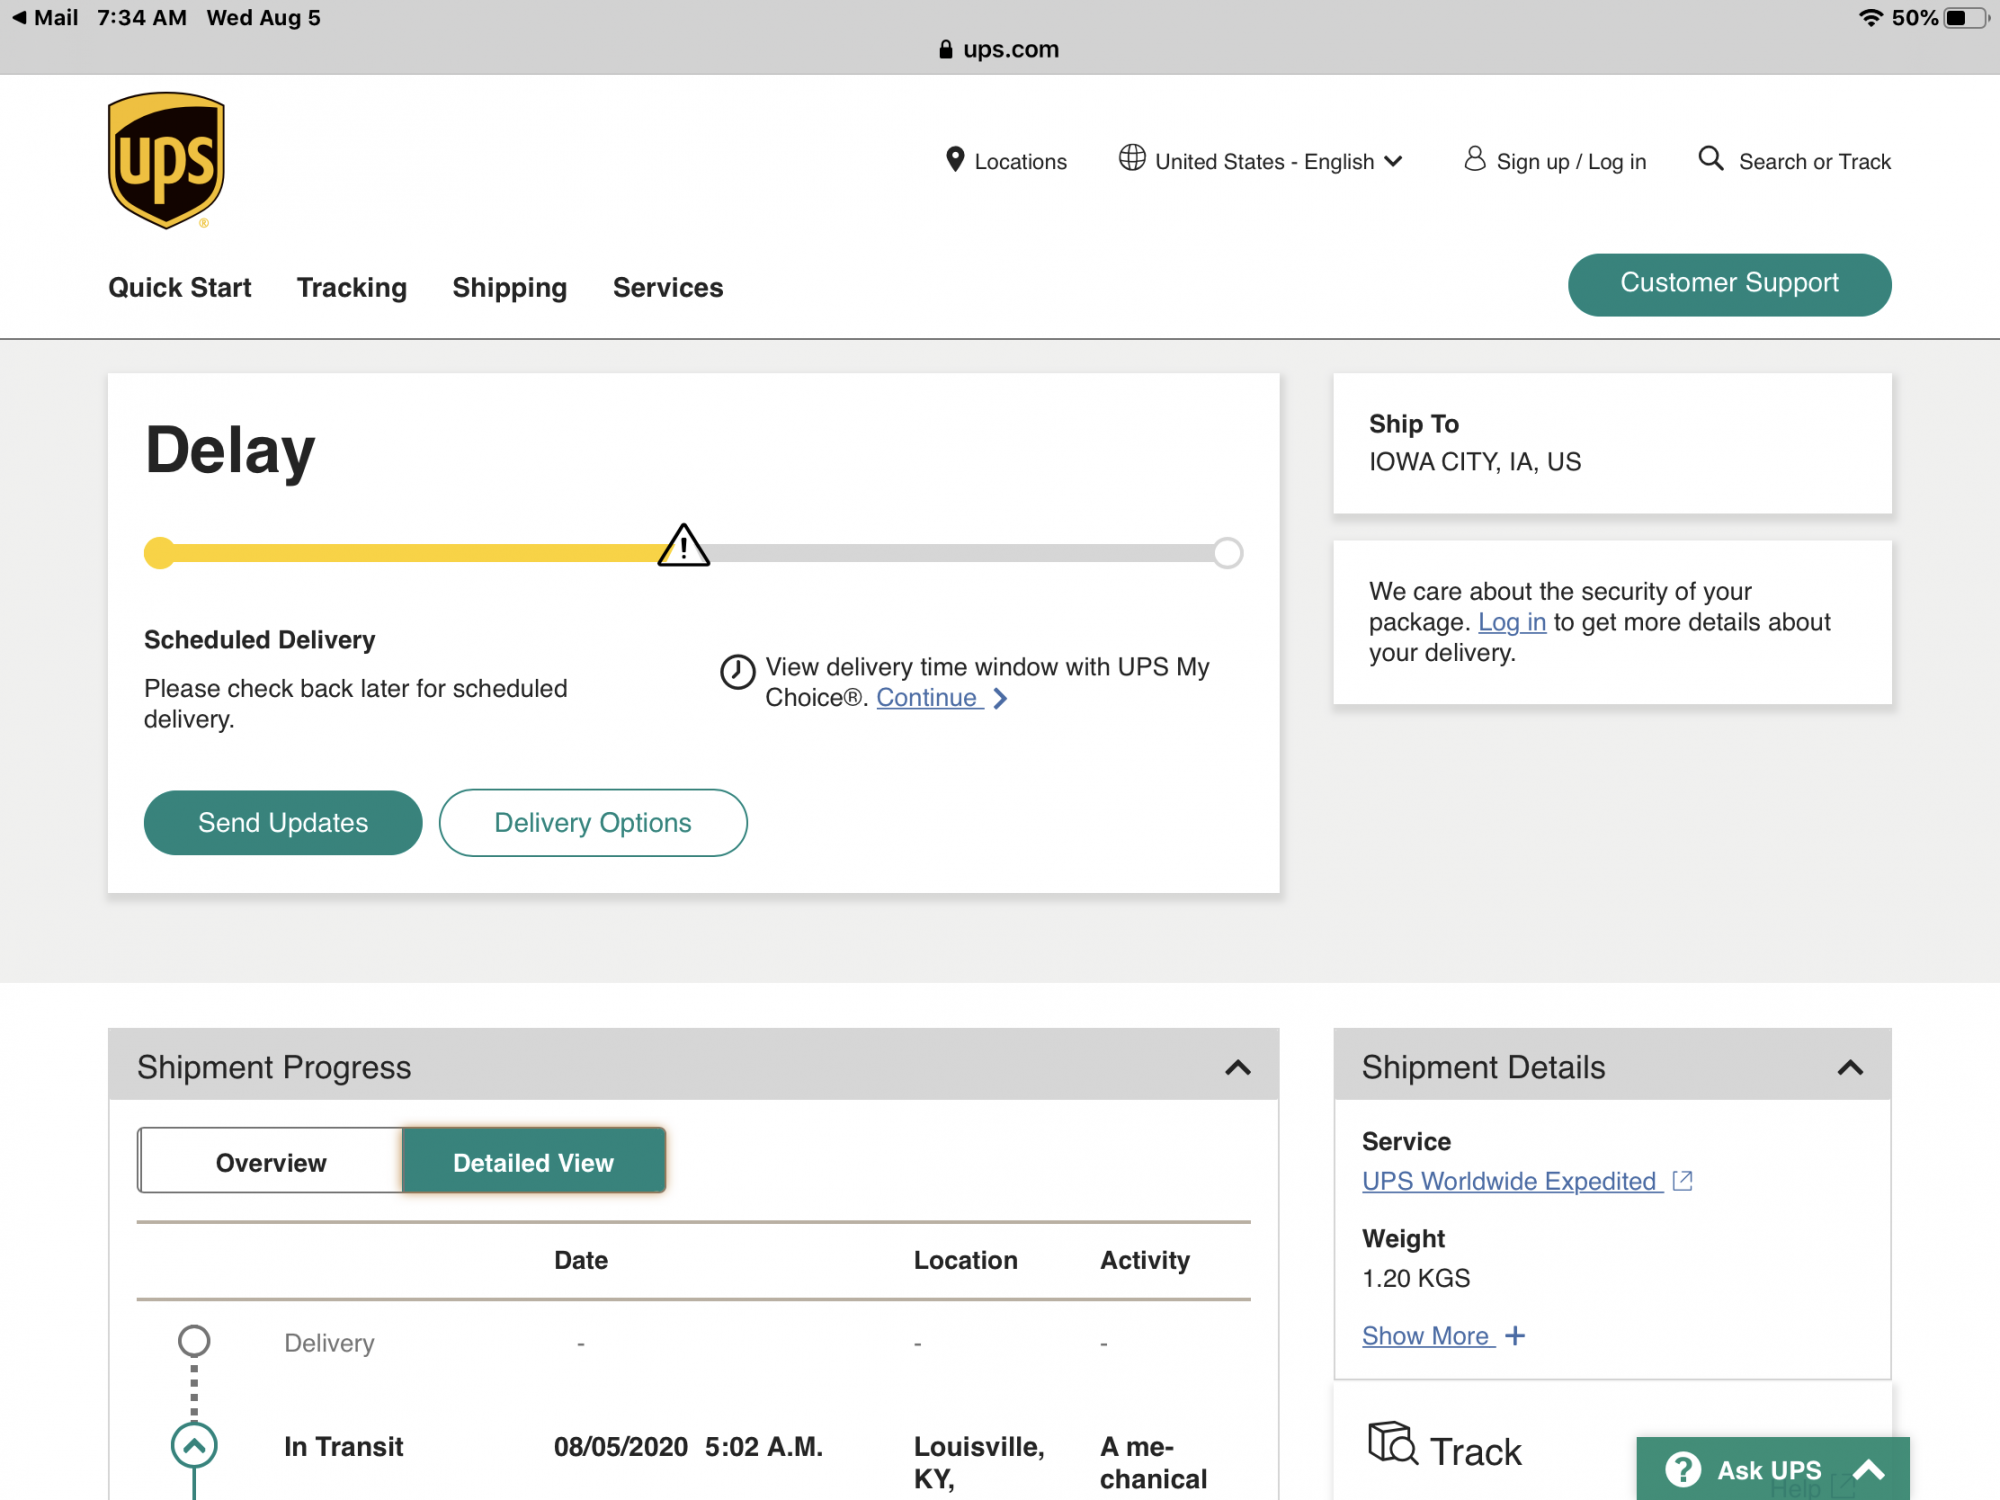Viewport: 2000px width, 1500px height.
Task: Click the Scheduled Delivery label
Action: click(260, 640)
